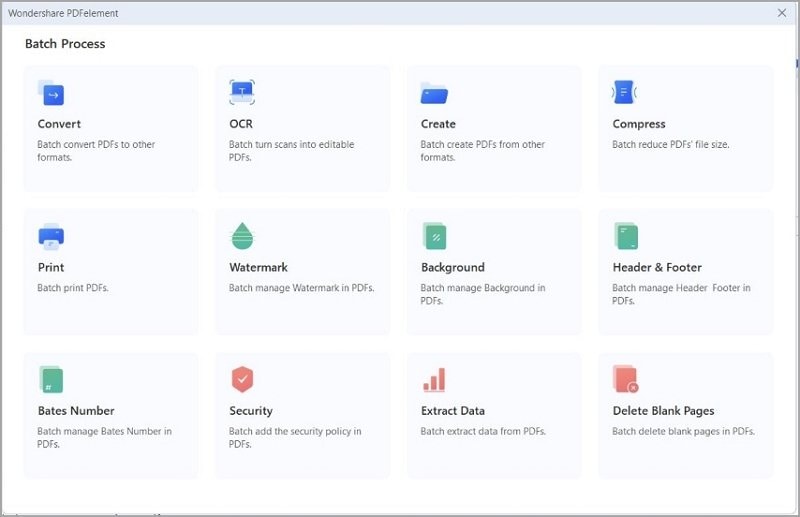Select the OCR title label
Image resolution: width=800 pixels, height=517 pixels.
(x=241, y=124)
